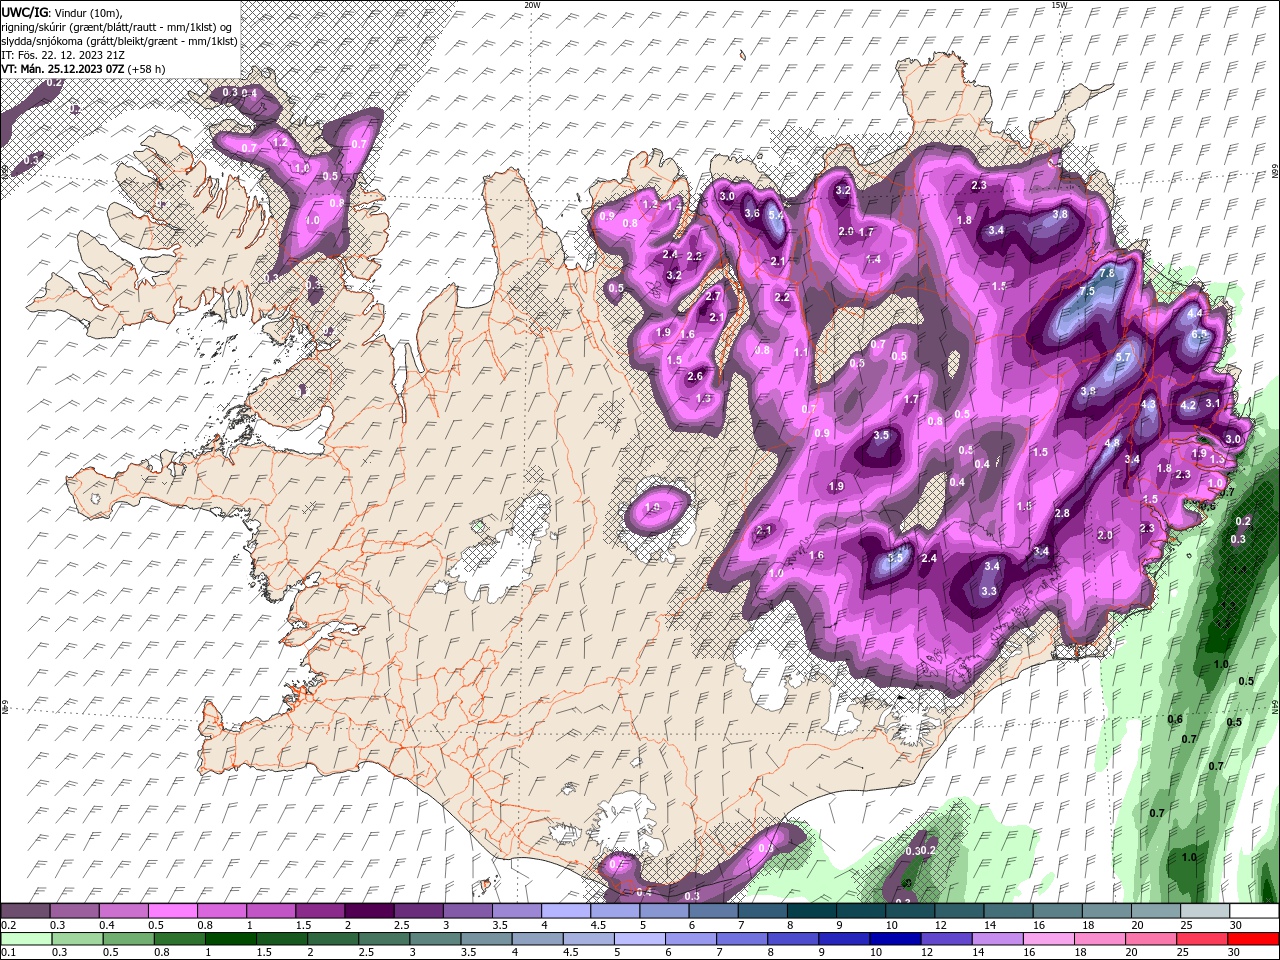Click the 5.7 snowfall value on map

(x=1122, y=357)
